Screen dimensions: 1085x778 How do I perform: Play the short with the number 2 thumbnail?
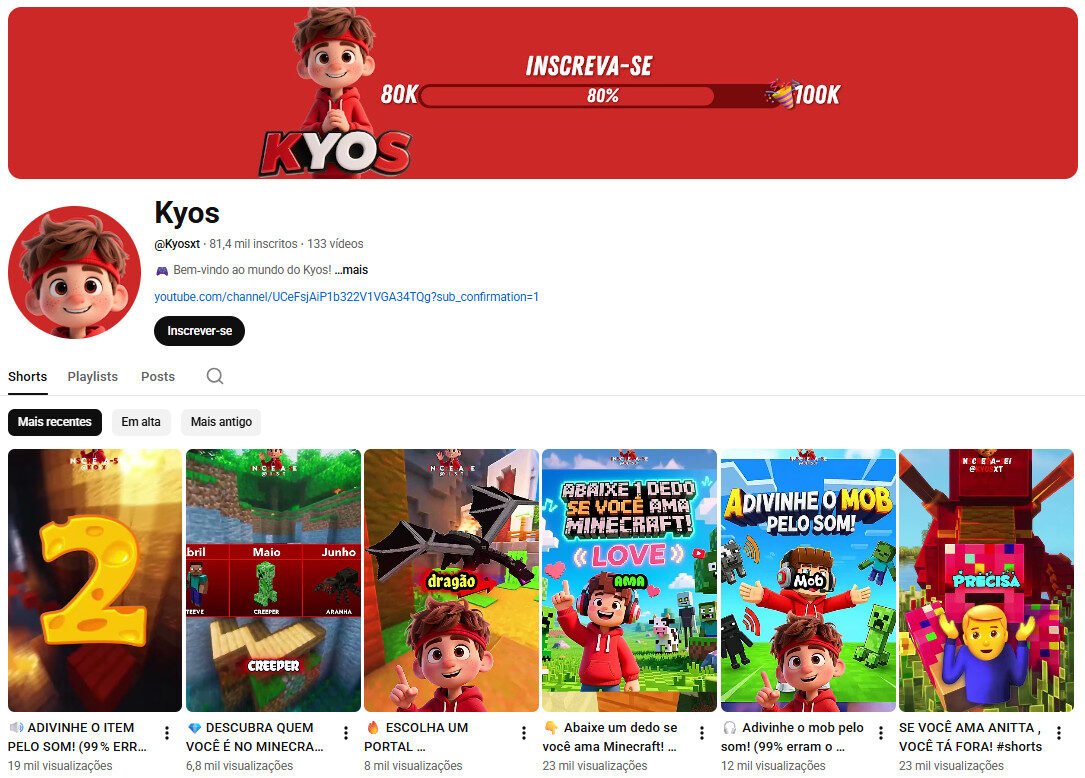pos(94,577)
